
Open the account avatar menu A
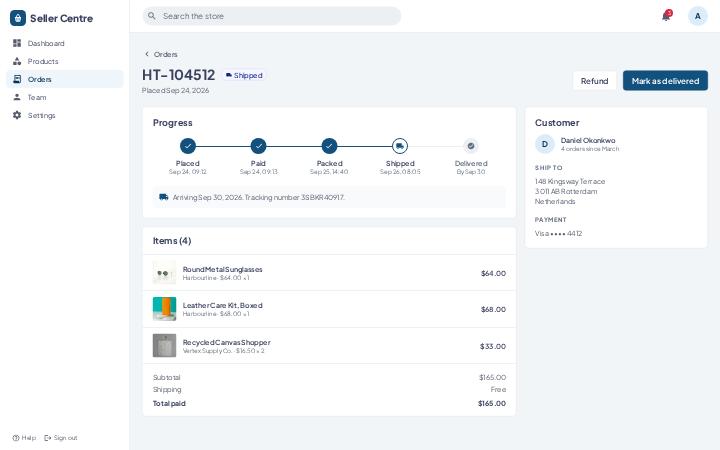pos(698,16)
